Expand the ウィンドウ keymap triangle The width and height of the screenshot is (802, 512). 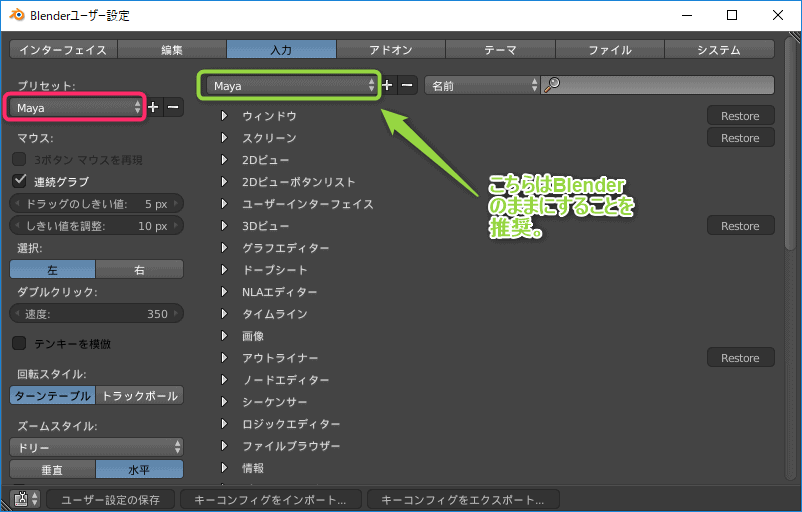coord(225,116)
